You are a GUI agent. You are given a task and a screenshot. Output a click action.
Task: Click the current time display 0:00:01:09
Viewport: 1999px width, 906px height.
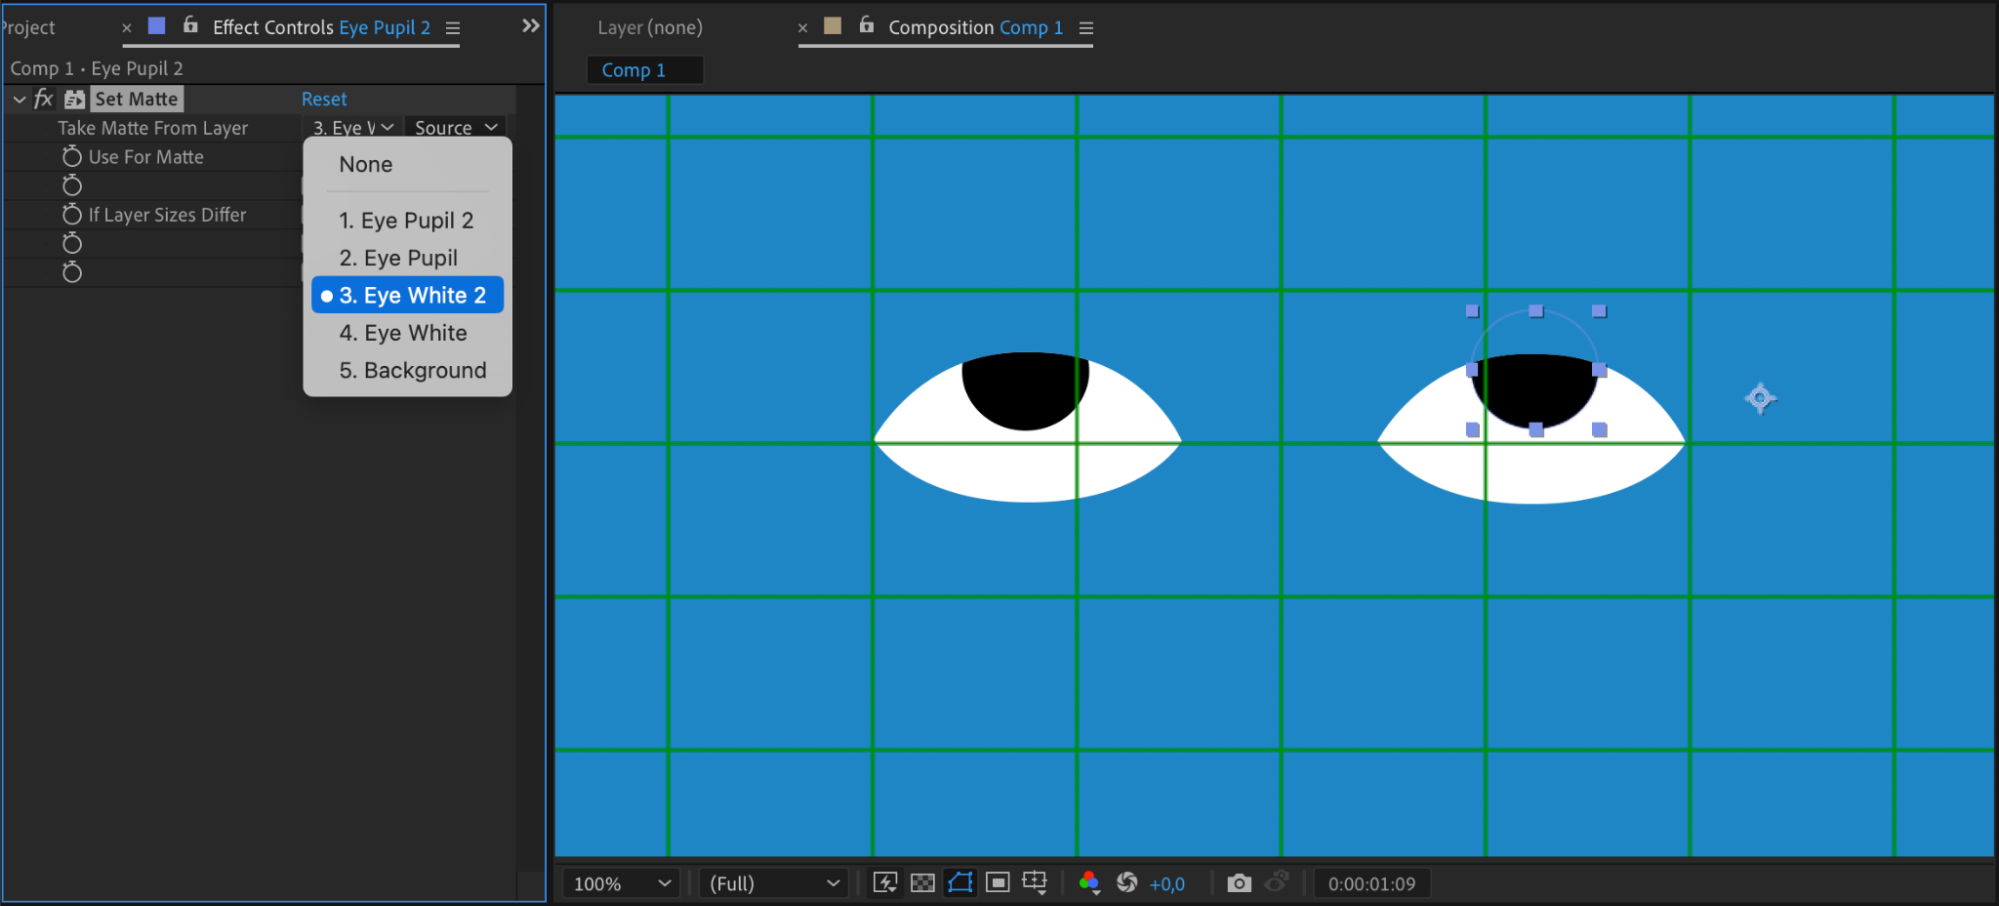coord(1371,884)
